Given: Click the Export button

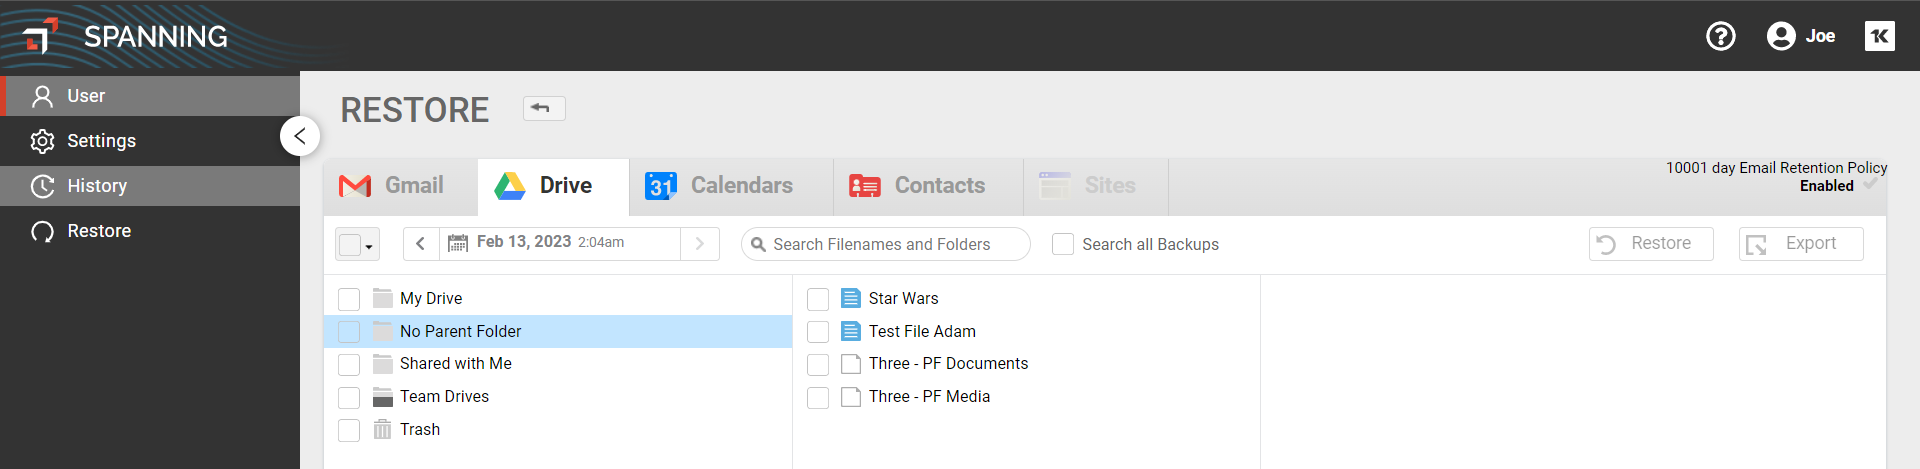Looking at the screenshot, I should [x=1801, y=244].
